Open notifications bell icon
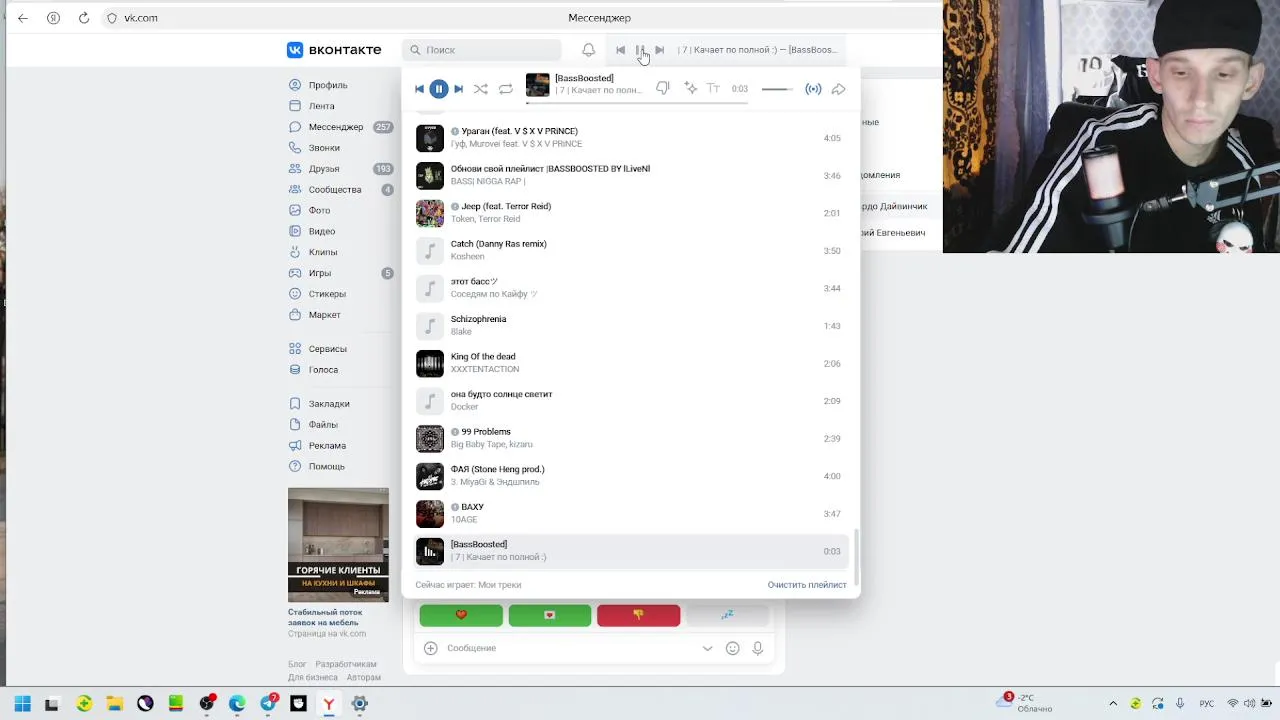The height and width of the screenshot is (720, 1280). tap(588, 50)
